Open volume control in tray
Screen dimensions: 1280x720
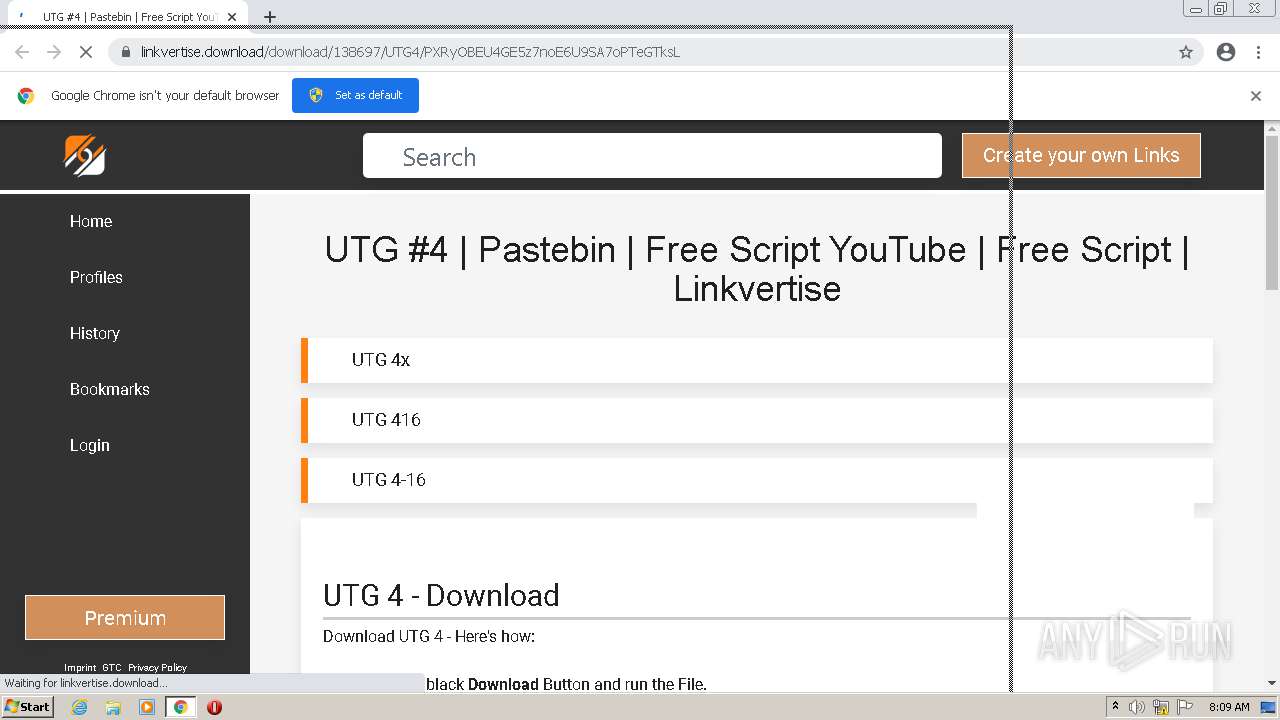1137,707
